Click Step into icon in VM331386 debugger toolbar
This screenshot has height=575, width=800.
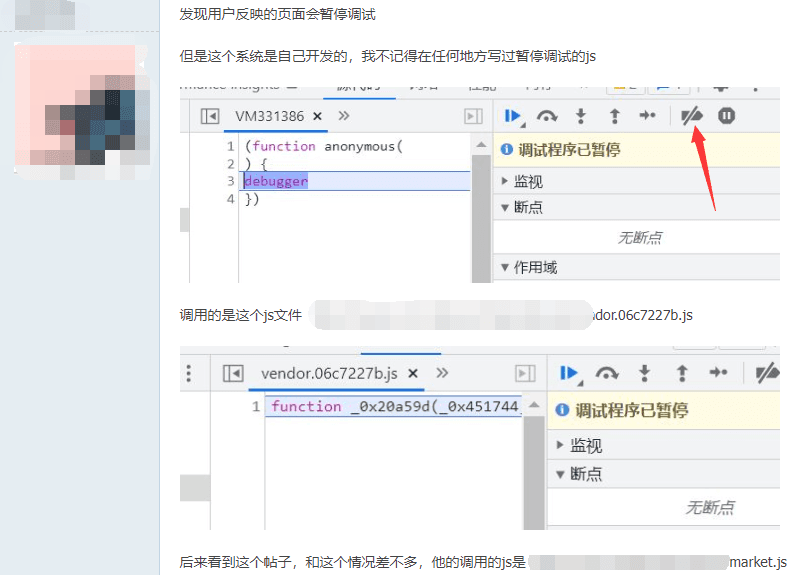[581, 116]
